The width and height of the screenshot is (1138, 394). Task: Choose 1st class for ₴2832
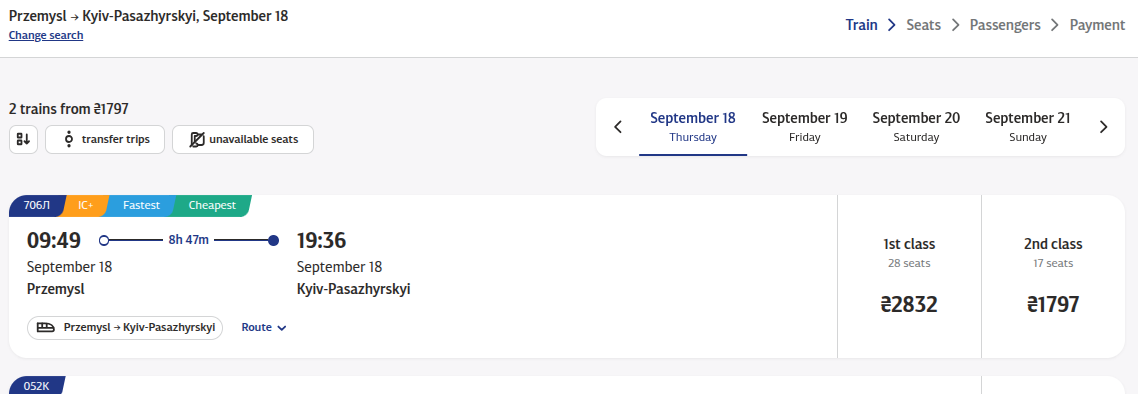coord(909,276)
